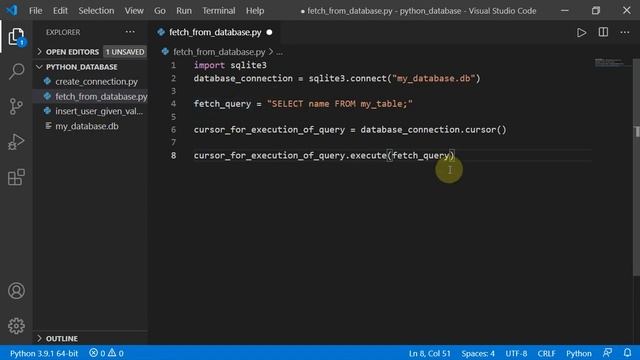
Task: Open the Selection menu
Action: coord(96,11)
